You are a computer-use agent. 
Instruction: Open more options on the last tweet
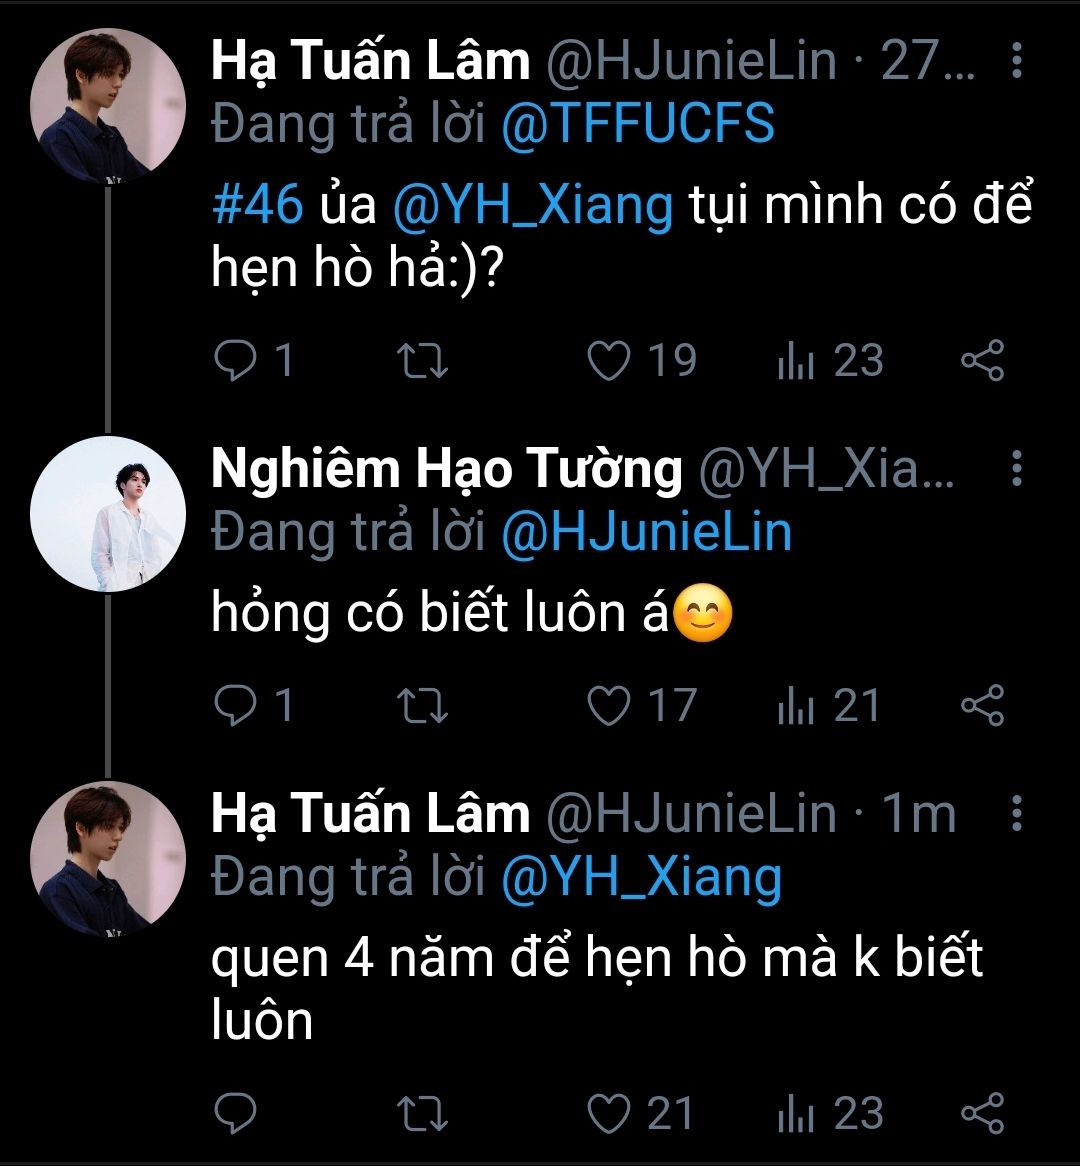coord(1016,815)
